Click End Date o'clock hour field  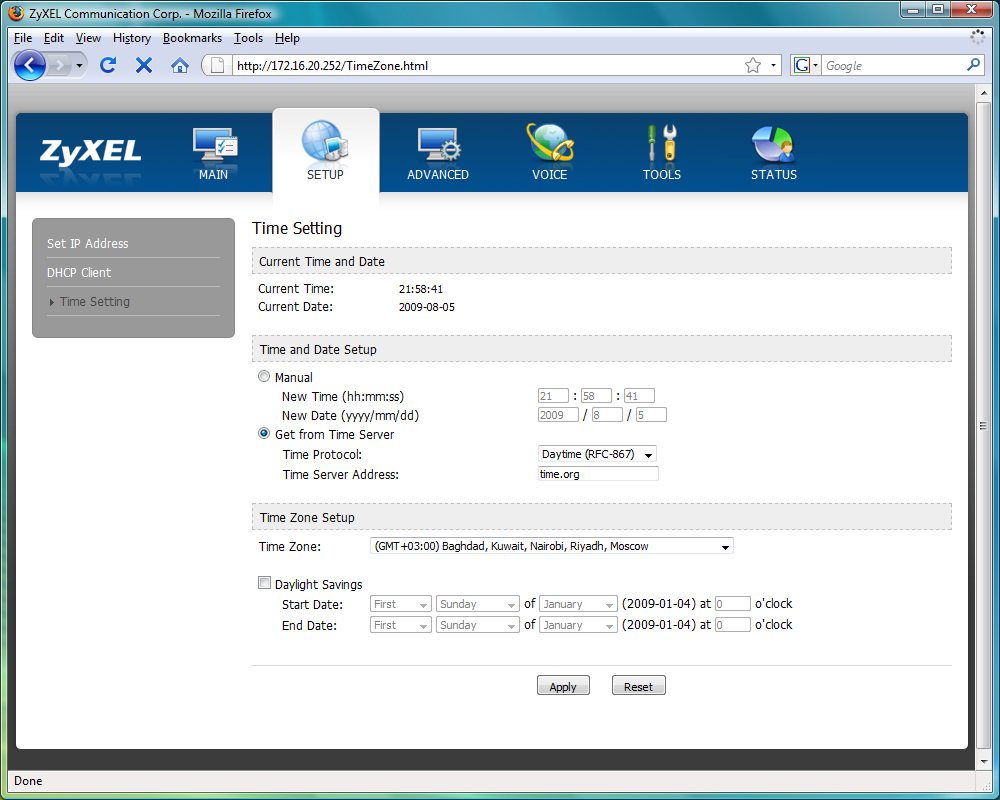732,625
